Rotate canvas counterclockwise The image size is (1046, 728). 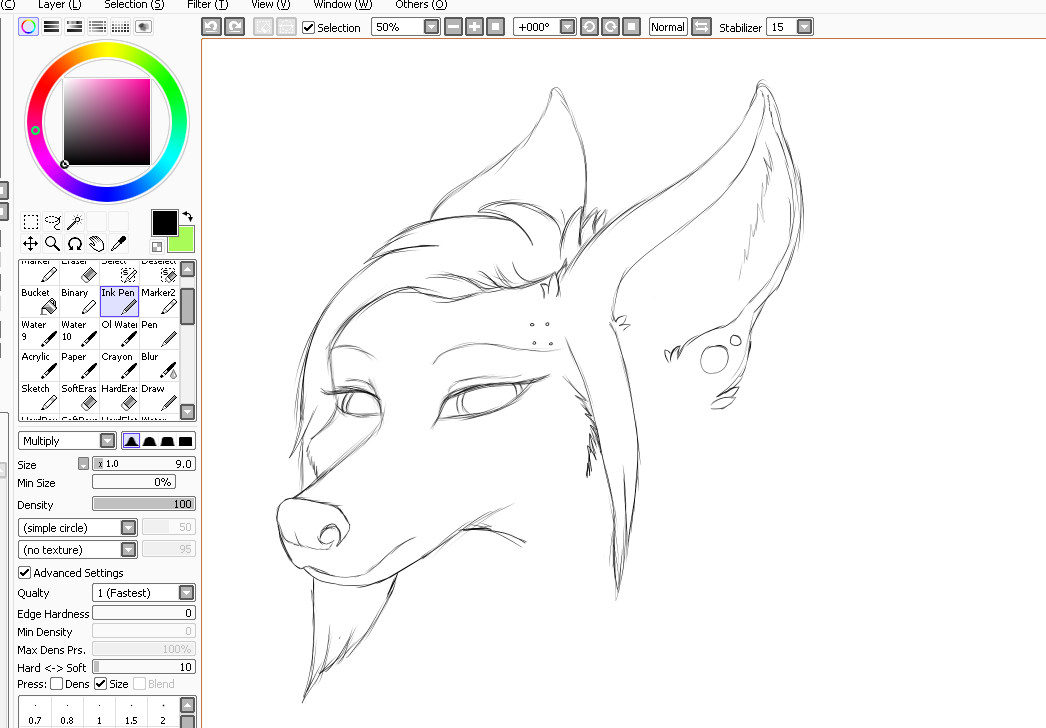(589, 27)
